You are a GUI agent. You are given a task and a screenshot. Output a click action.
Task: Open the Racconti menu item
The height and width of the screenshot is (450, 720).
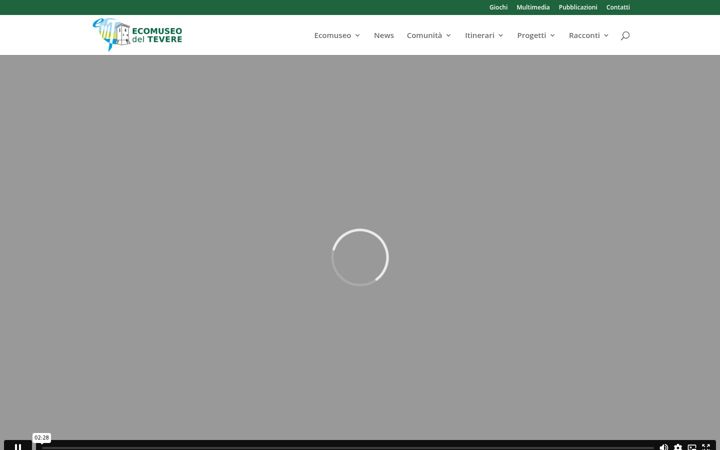click(584, 35)
